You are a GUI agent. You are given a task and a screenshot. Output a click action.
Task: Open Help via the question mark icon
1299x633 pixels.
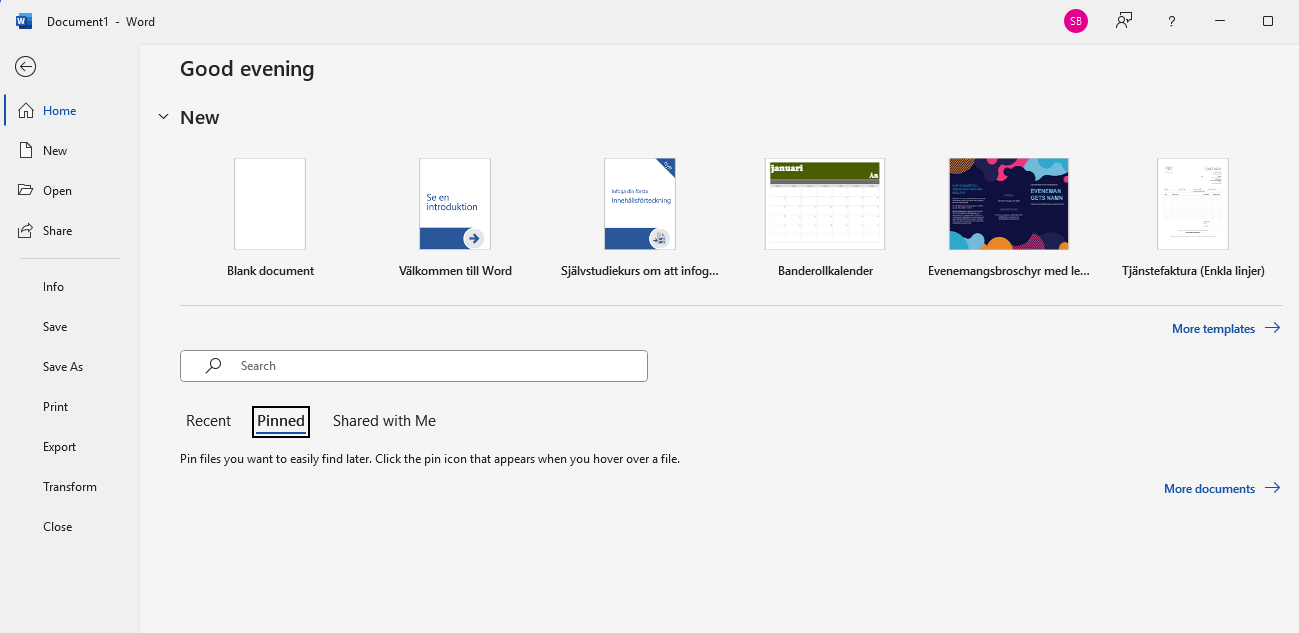[1172, 21]
